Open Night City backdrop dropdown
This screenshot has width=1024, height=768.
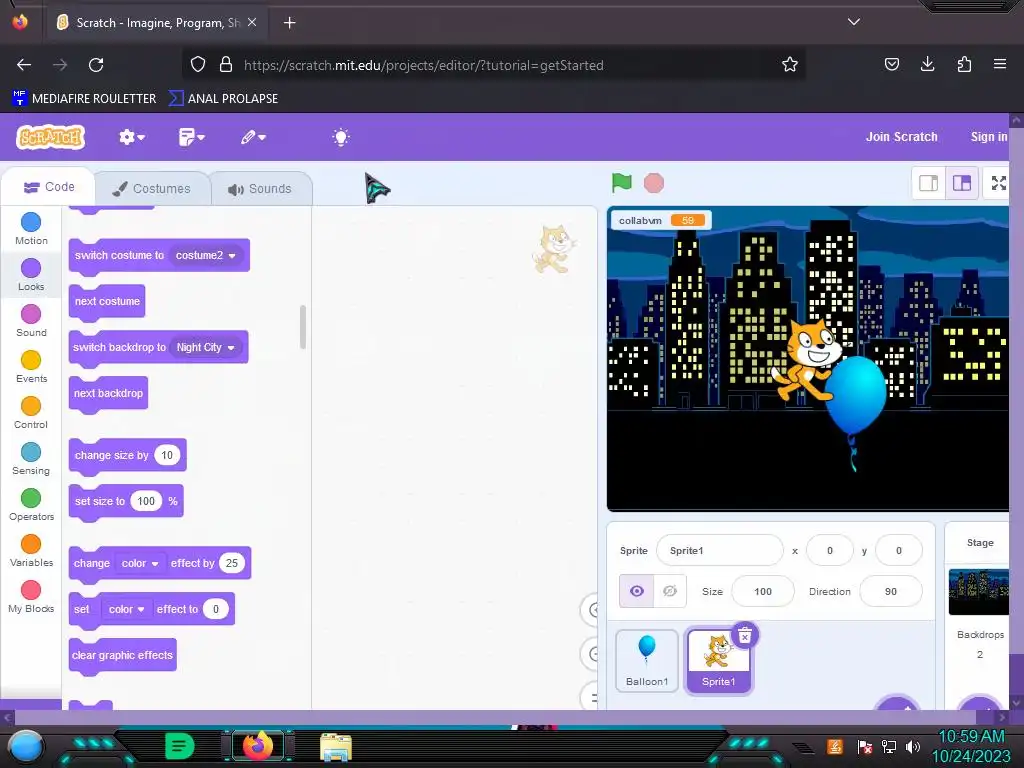(205, 347)
